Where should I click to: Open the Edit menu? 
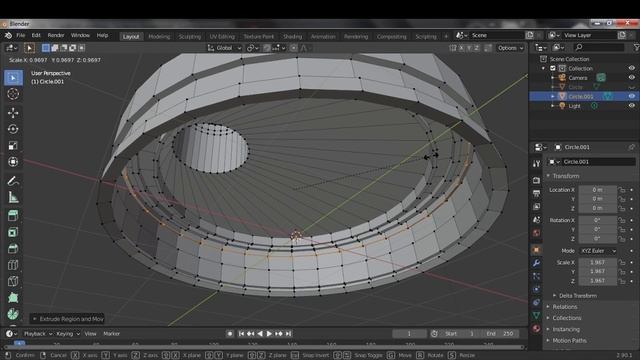coord(36,36)
